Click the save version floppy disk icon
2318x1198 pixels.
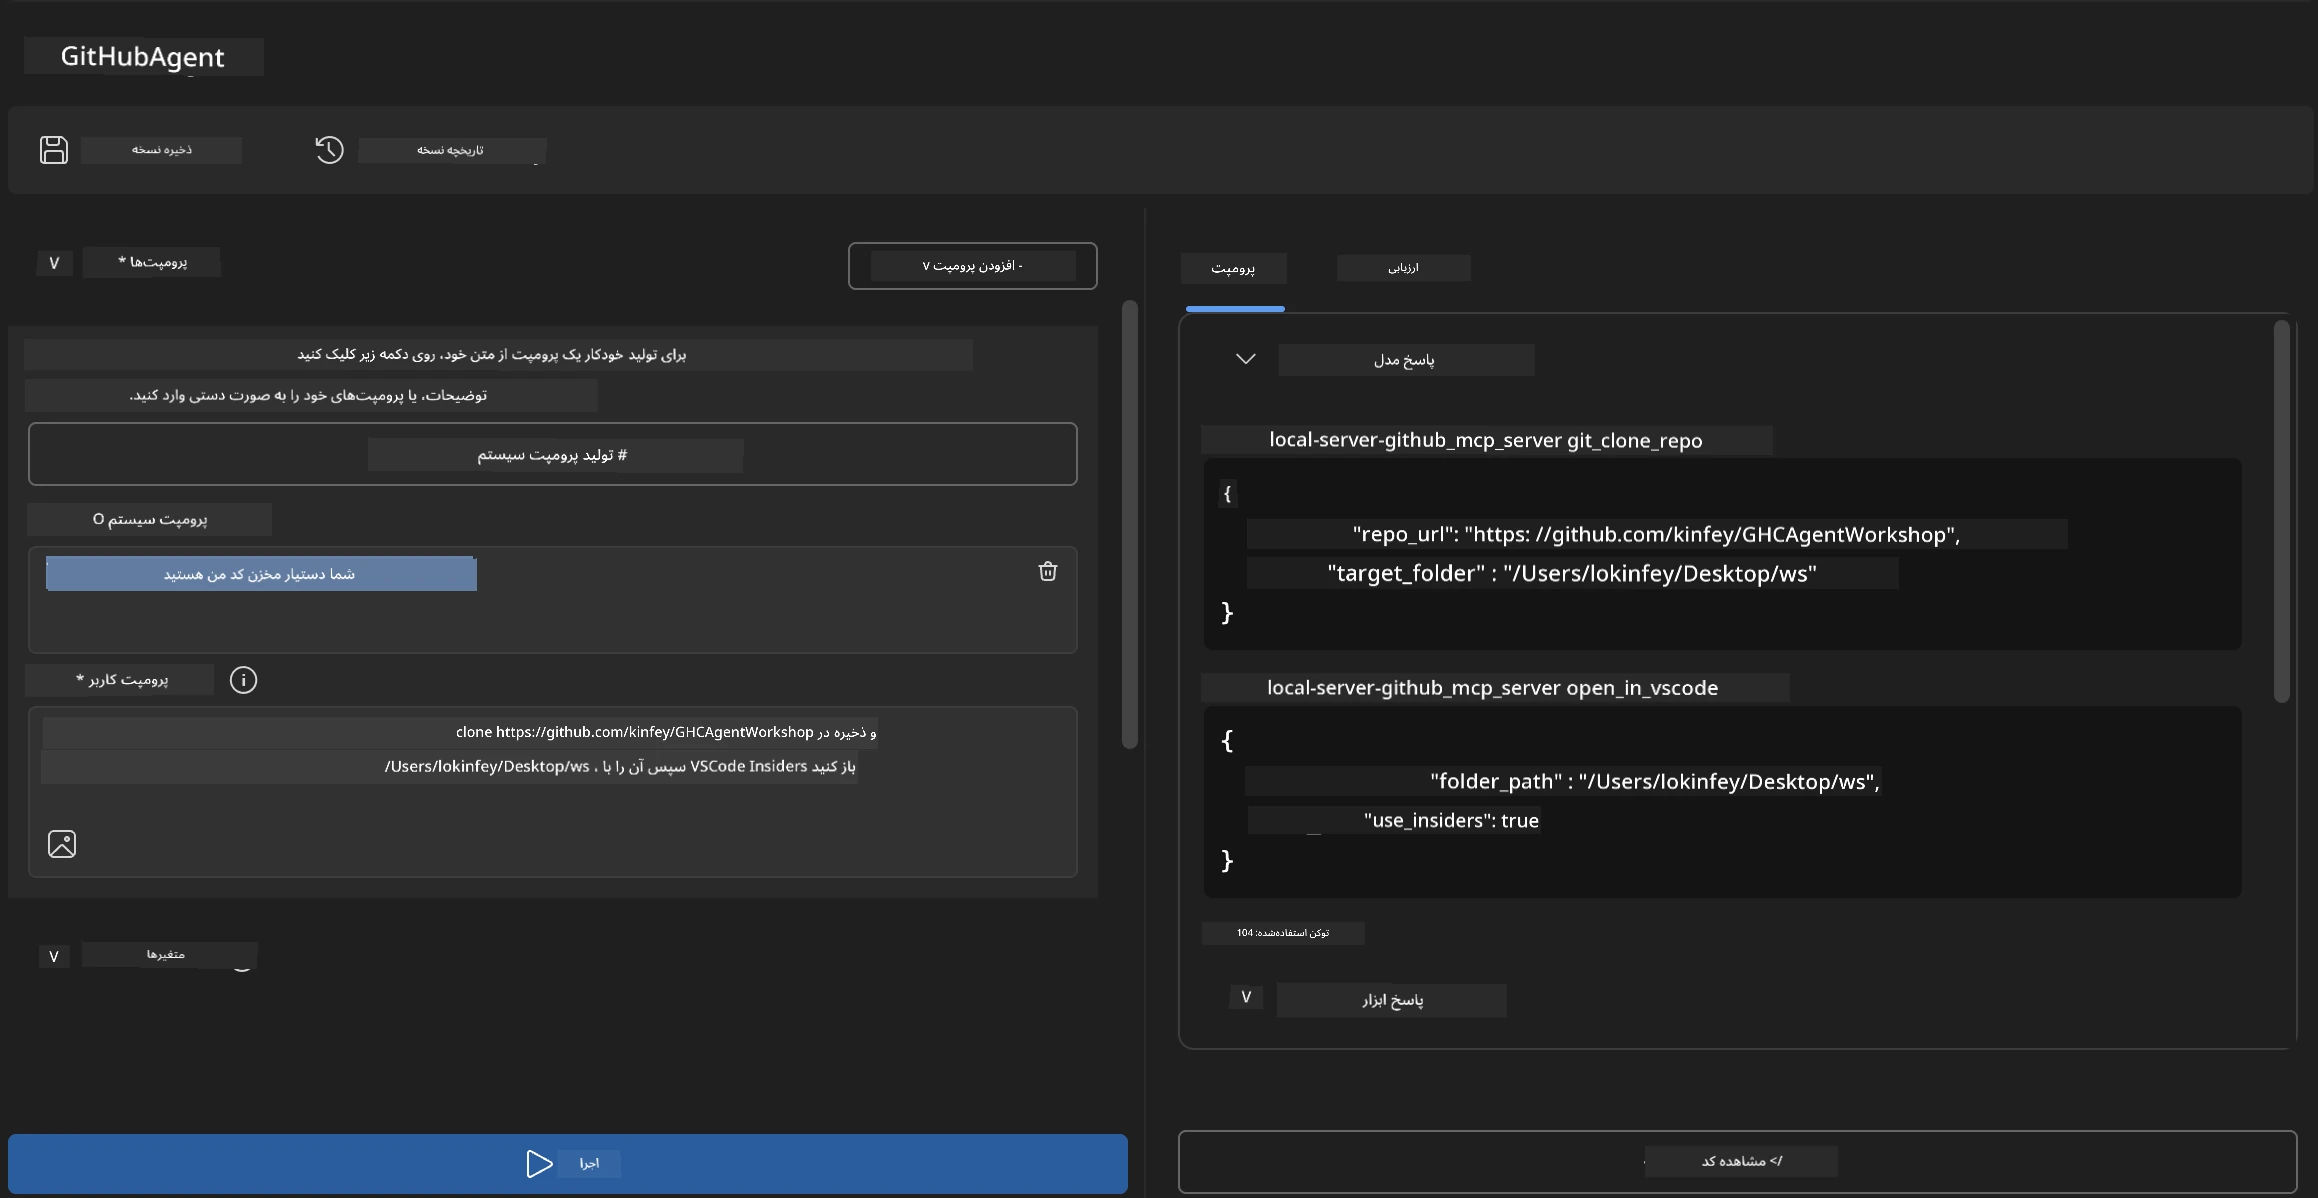click(54, 150)
